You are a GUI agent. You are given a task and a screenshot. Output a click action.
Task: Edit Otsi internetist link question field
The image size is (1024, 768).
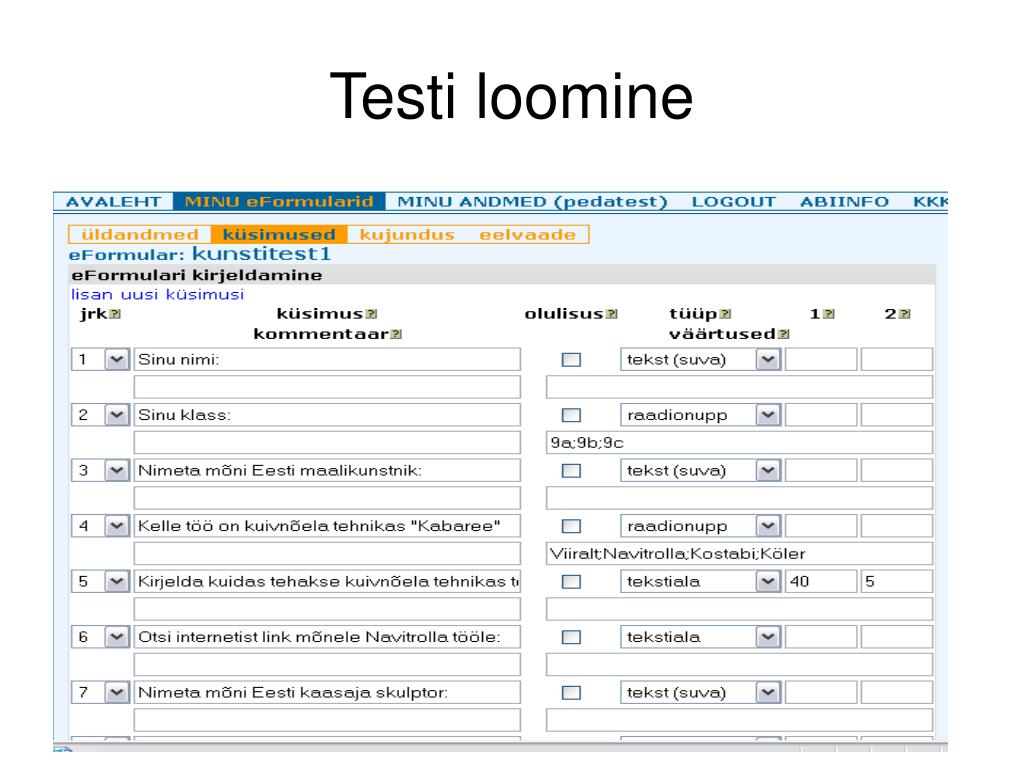(327, 637)
